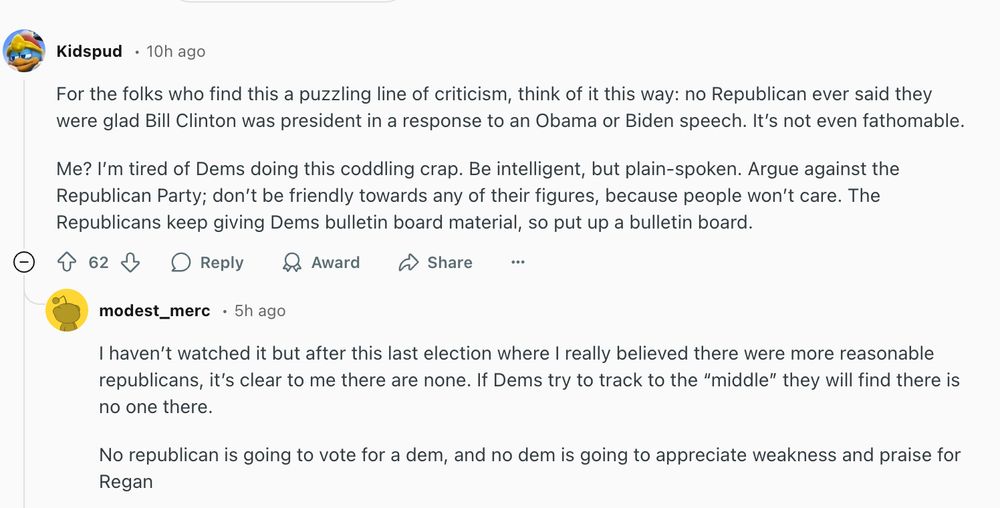The width and height of the screenshot is (1000, 508).
Task: Upvote Kidspud's comment
Action: coord(68,262)
